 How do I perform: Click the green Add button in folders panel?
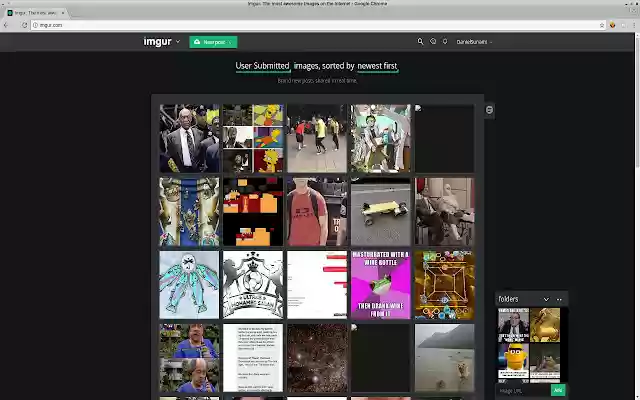point(558,390)
